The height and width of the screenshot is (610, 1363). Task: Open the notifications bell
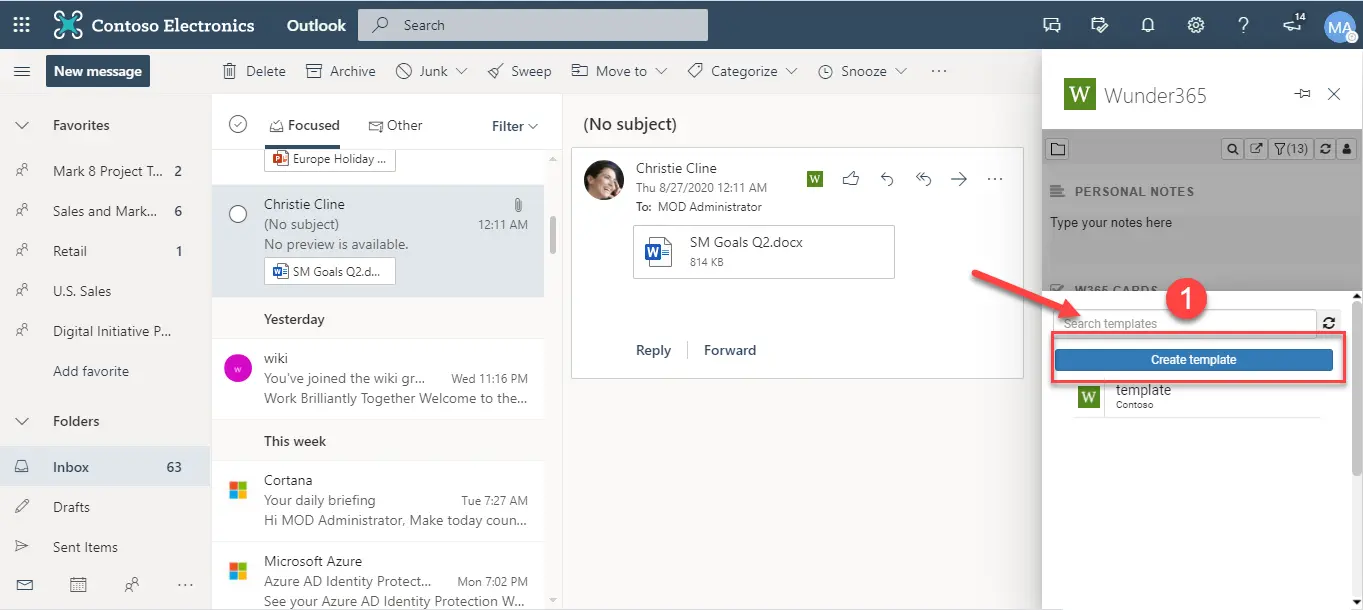tap(1147, 25)
